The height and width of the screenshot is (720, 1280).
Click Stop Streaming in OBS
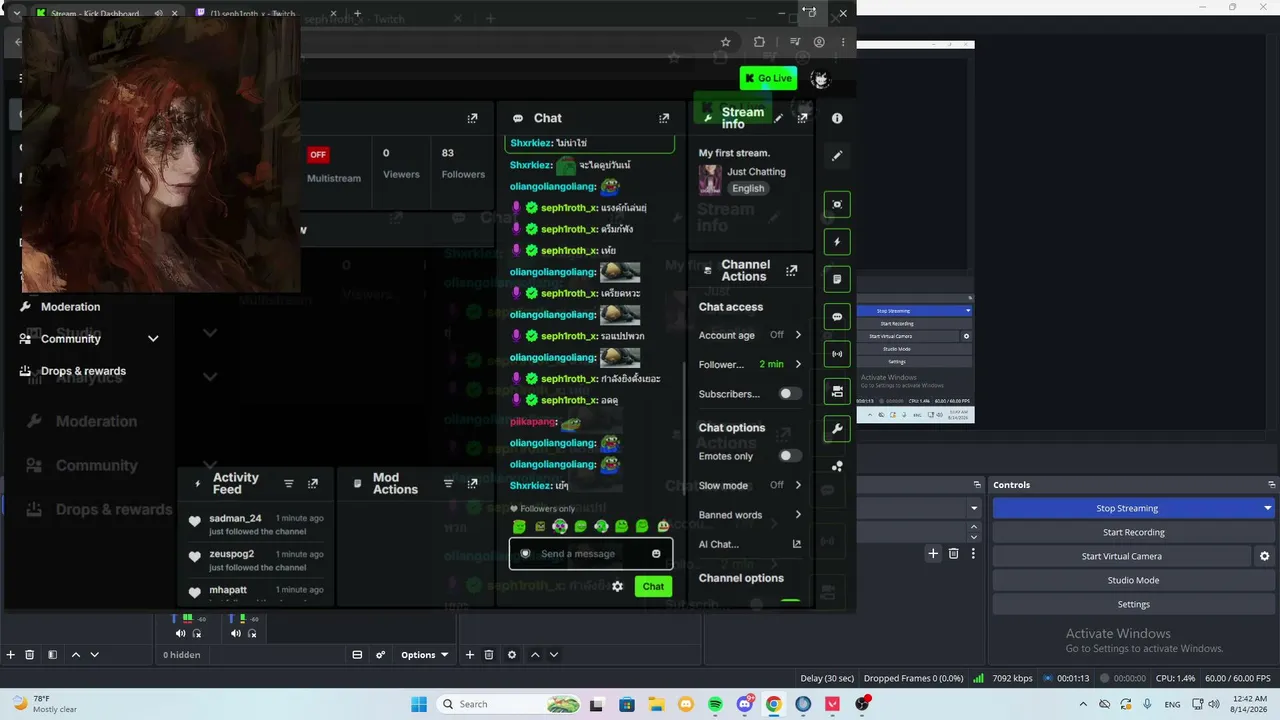point(1126,508)
